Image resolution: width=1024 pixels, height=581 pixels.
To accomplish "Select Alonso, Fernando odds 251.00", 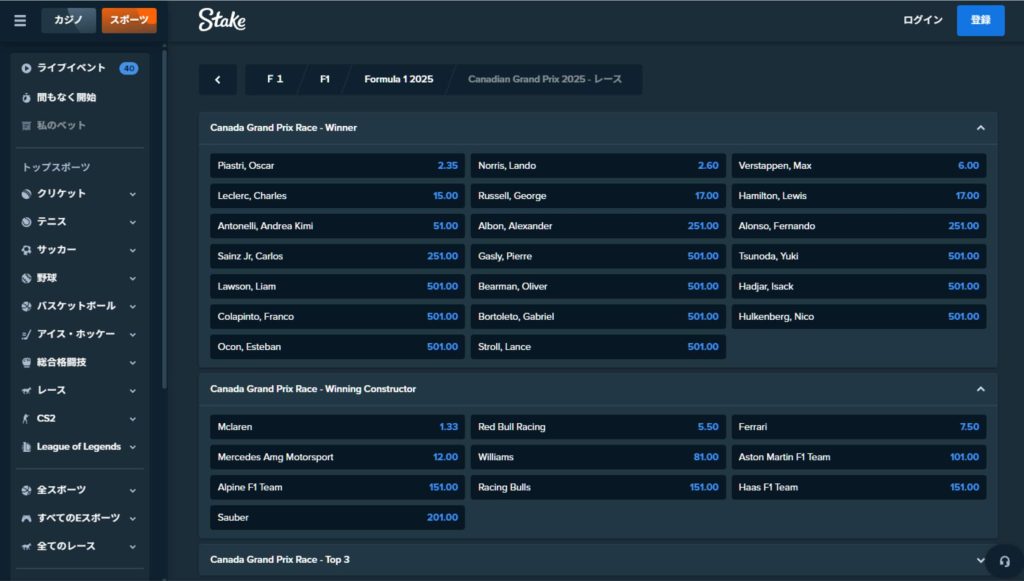I will click(x=859, y=226).
